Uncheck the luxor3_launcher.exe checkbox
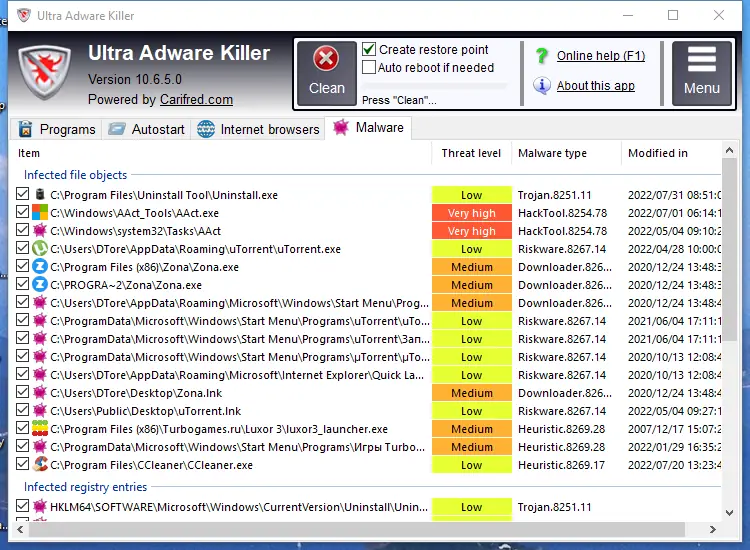 (x=22, y=428)
